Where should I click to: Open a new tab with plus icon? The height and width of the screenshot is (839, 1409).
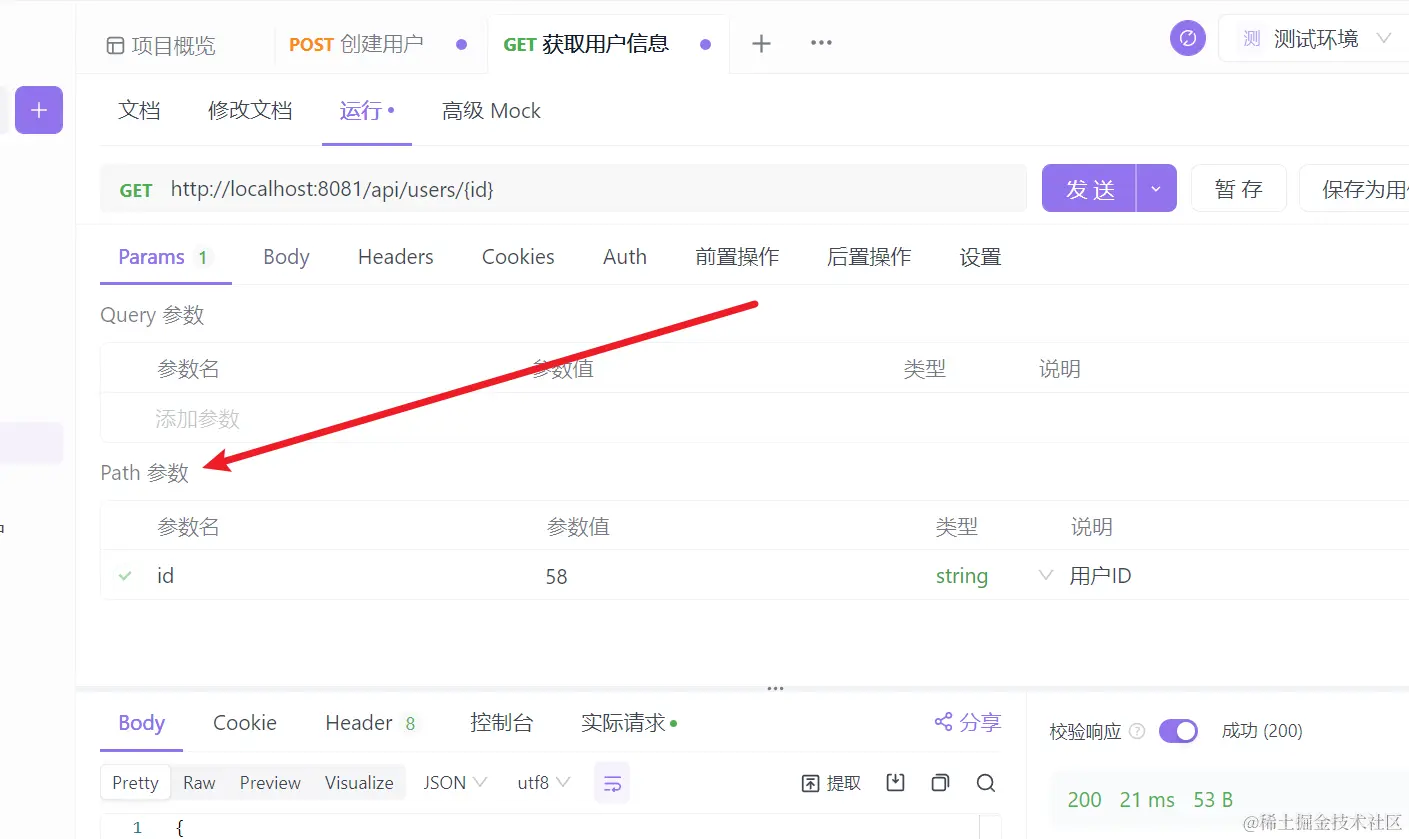click(x=761, y=43)
